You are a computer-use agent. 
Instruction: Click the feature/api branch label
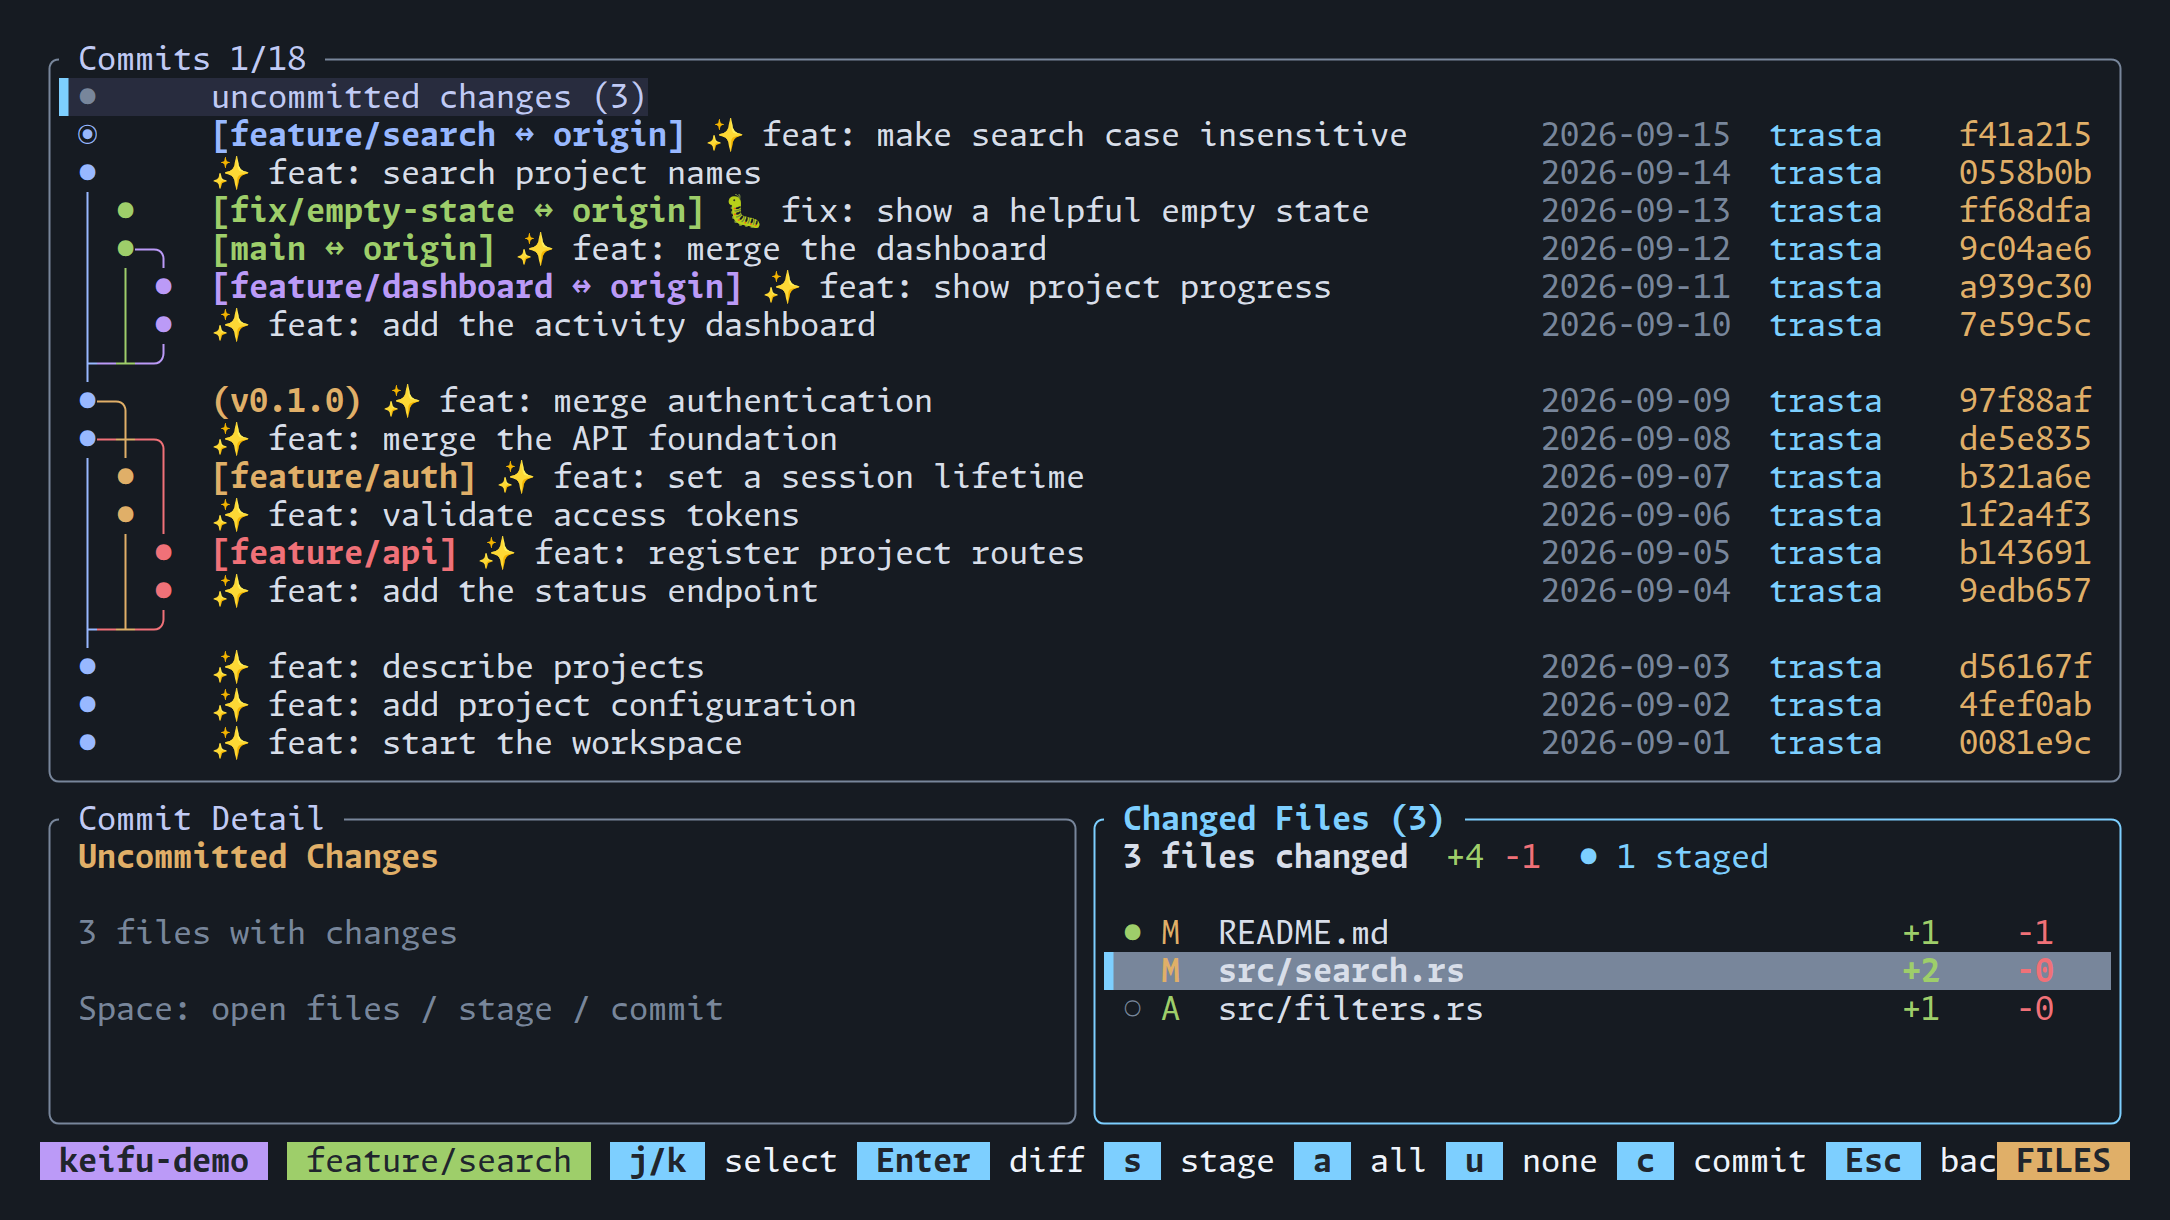tap(335, 553)
